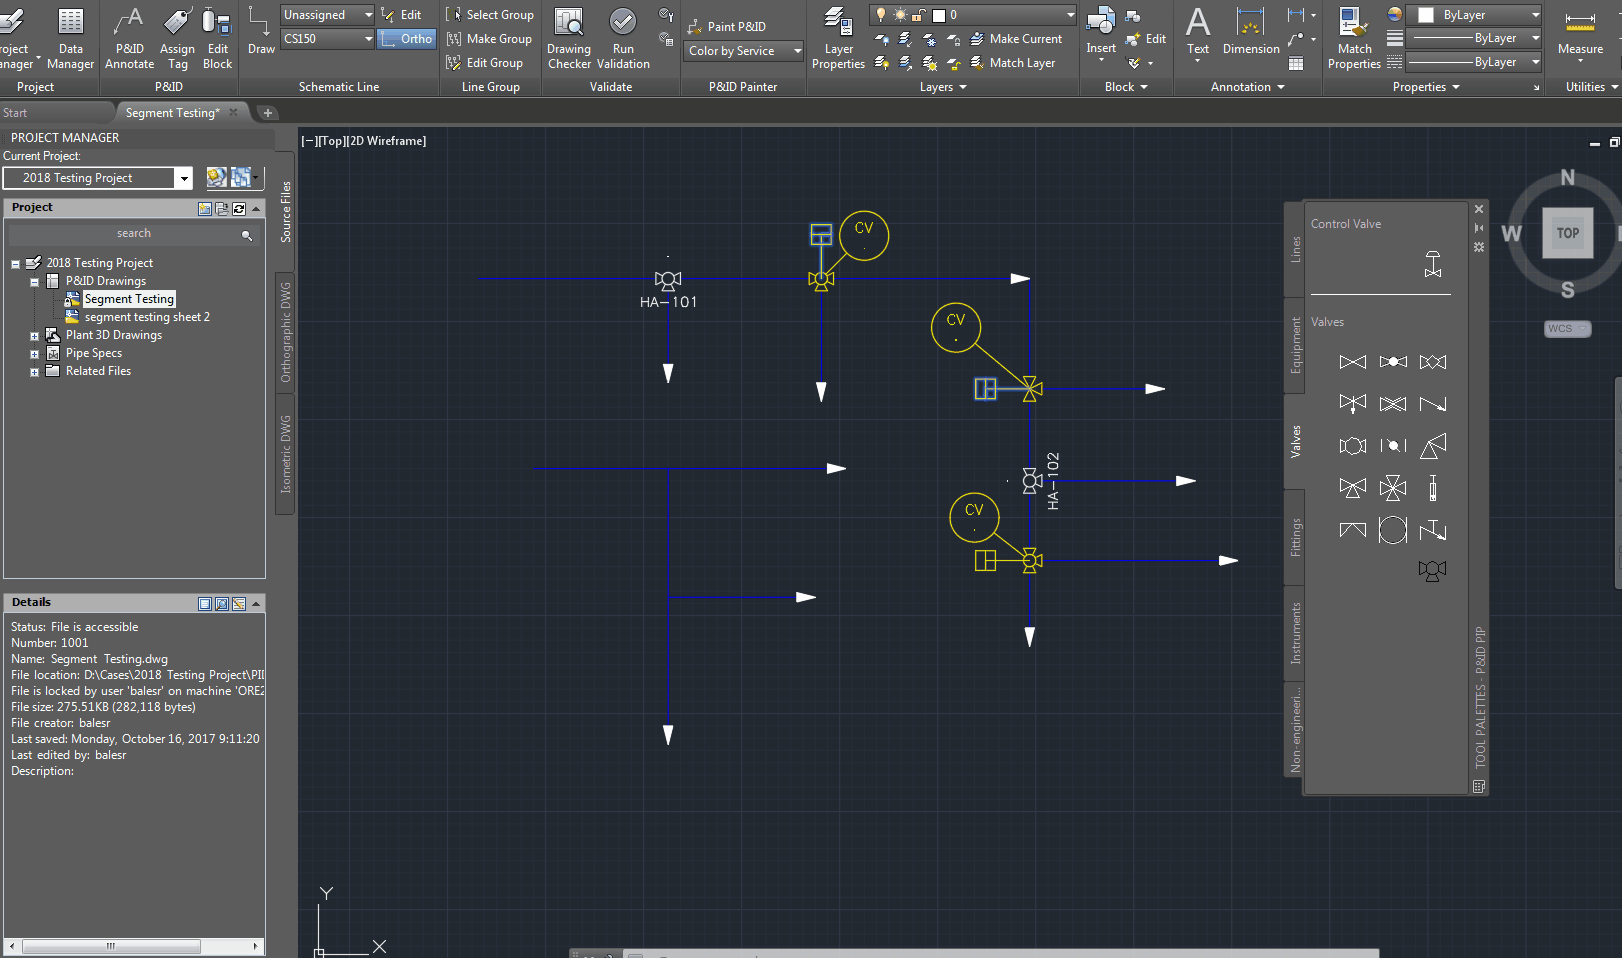Click the Assign Tag icon

[x=177, y=22]
